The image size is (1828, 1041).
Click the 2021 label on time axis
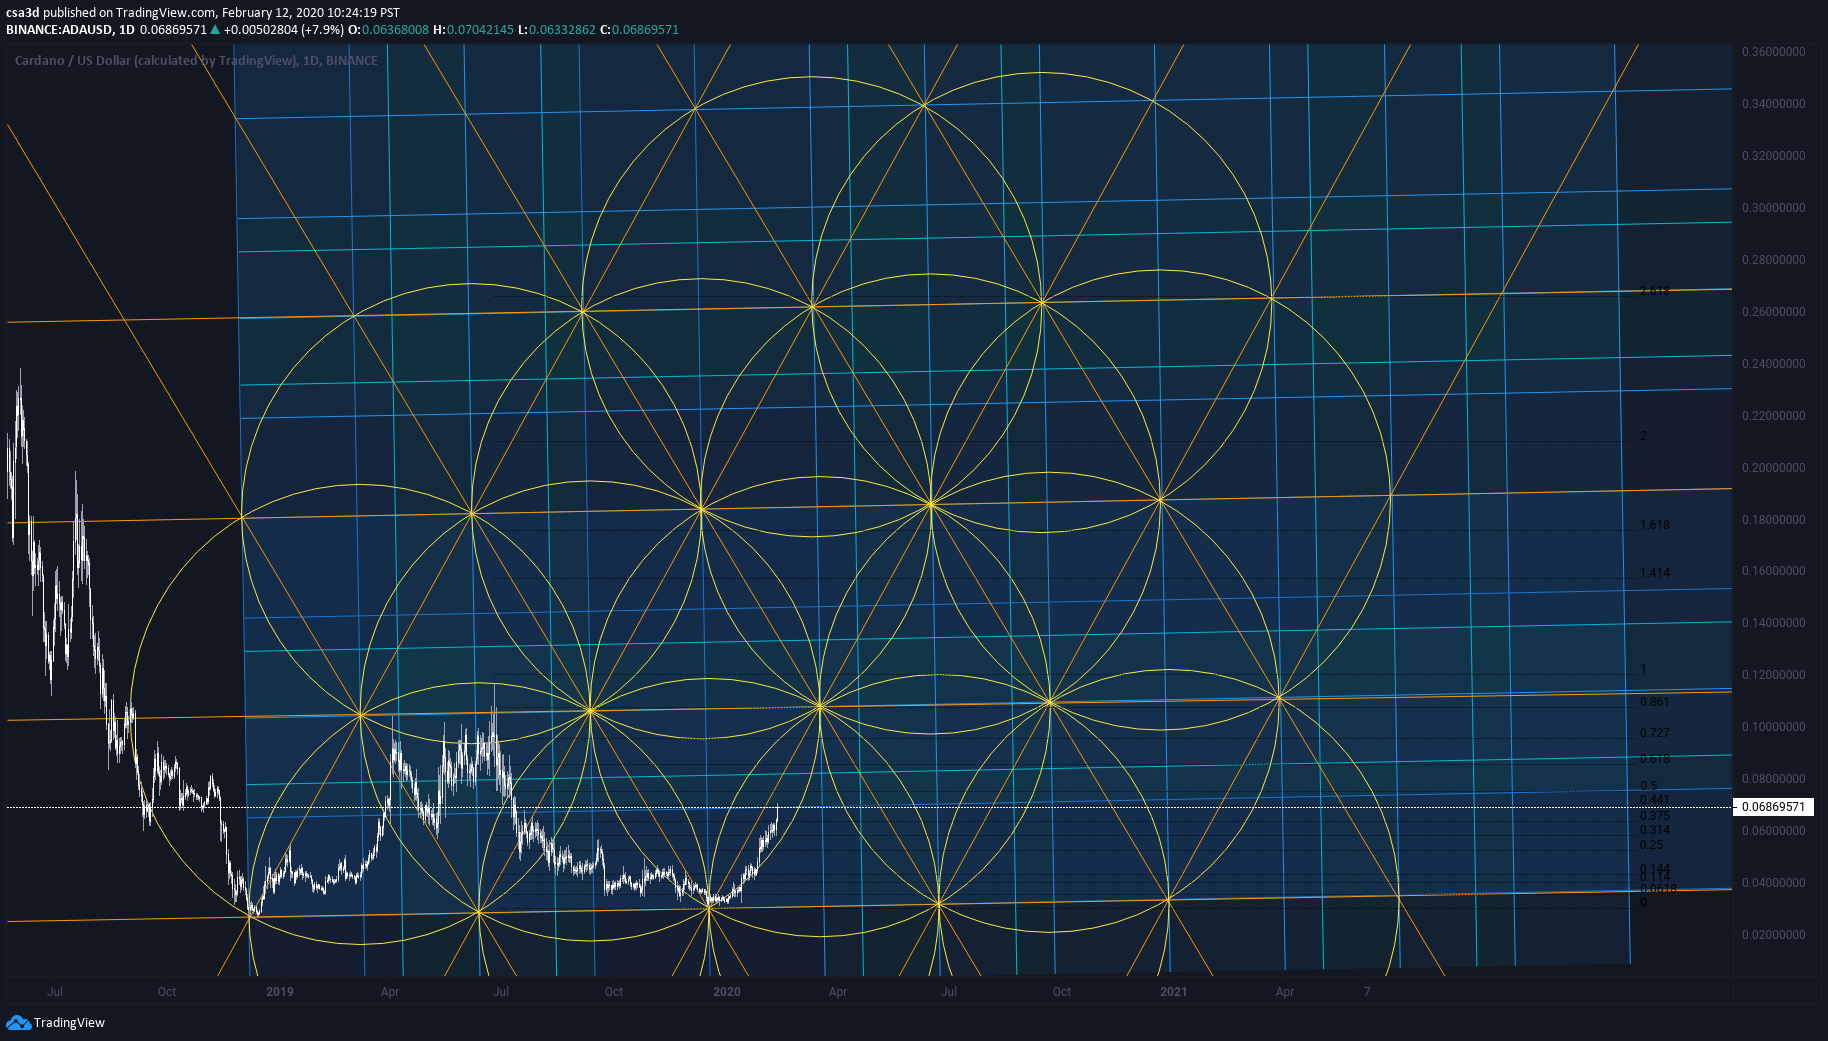coord(1174,991)
